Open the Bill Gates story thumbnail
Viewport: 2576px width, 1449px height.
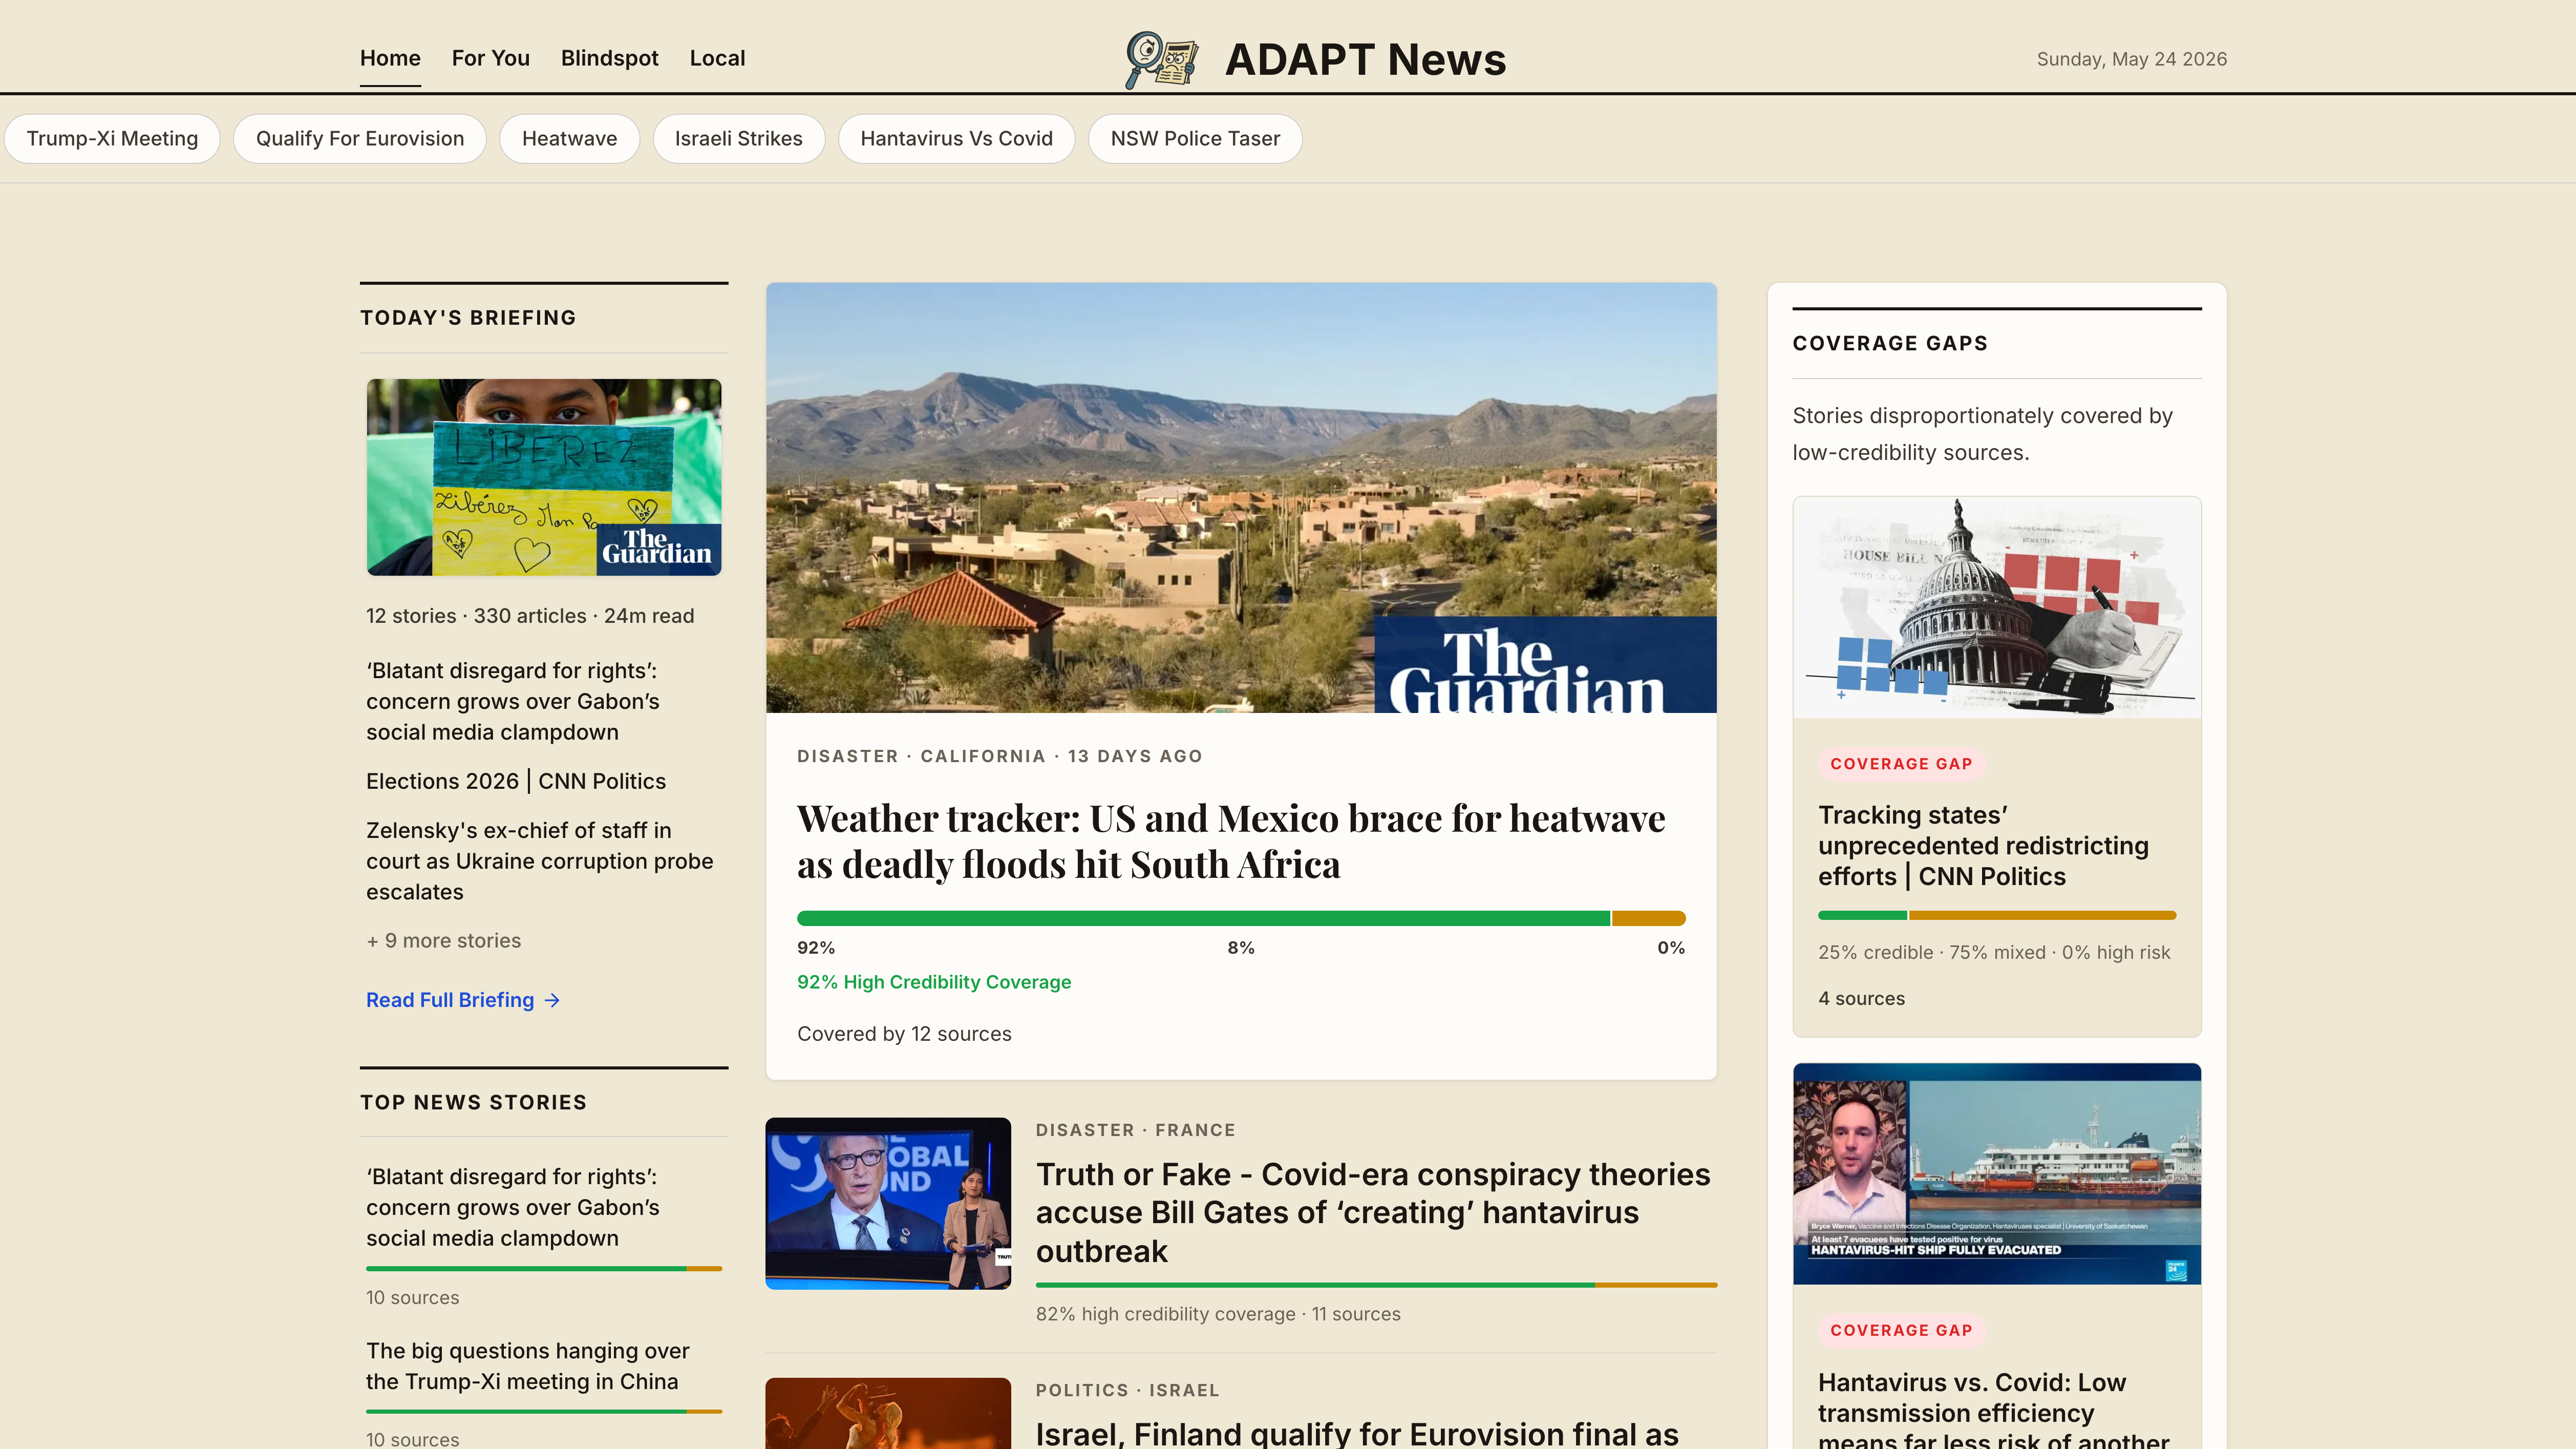(x=888, y=1204)
